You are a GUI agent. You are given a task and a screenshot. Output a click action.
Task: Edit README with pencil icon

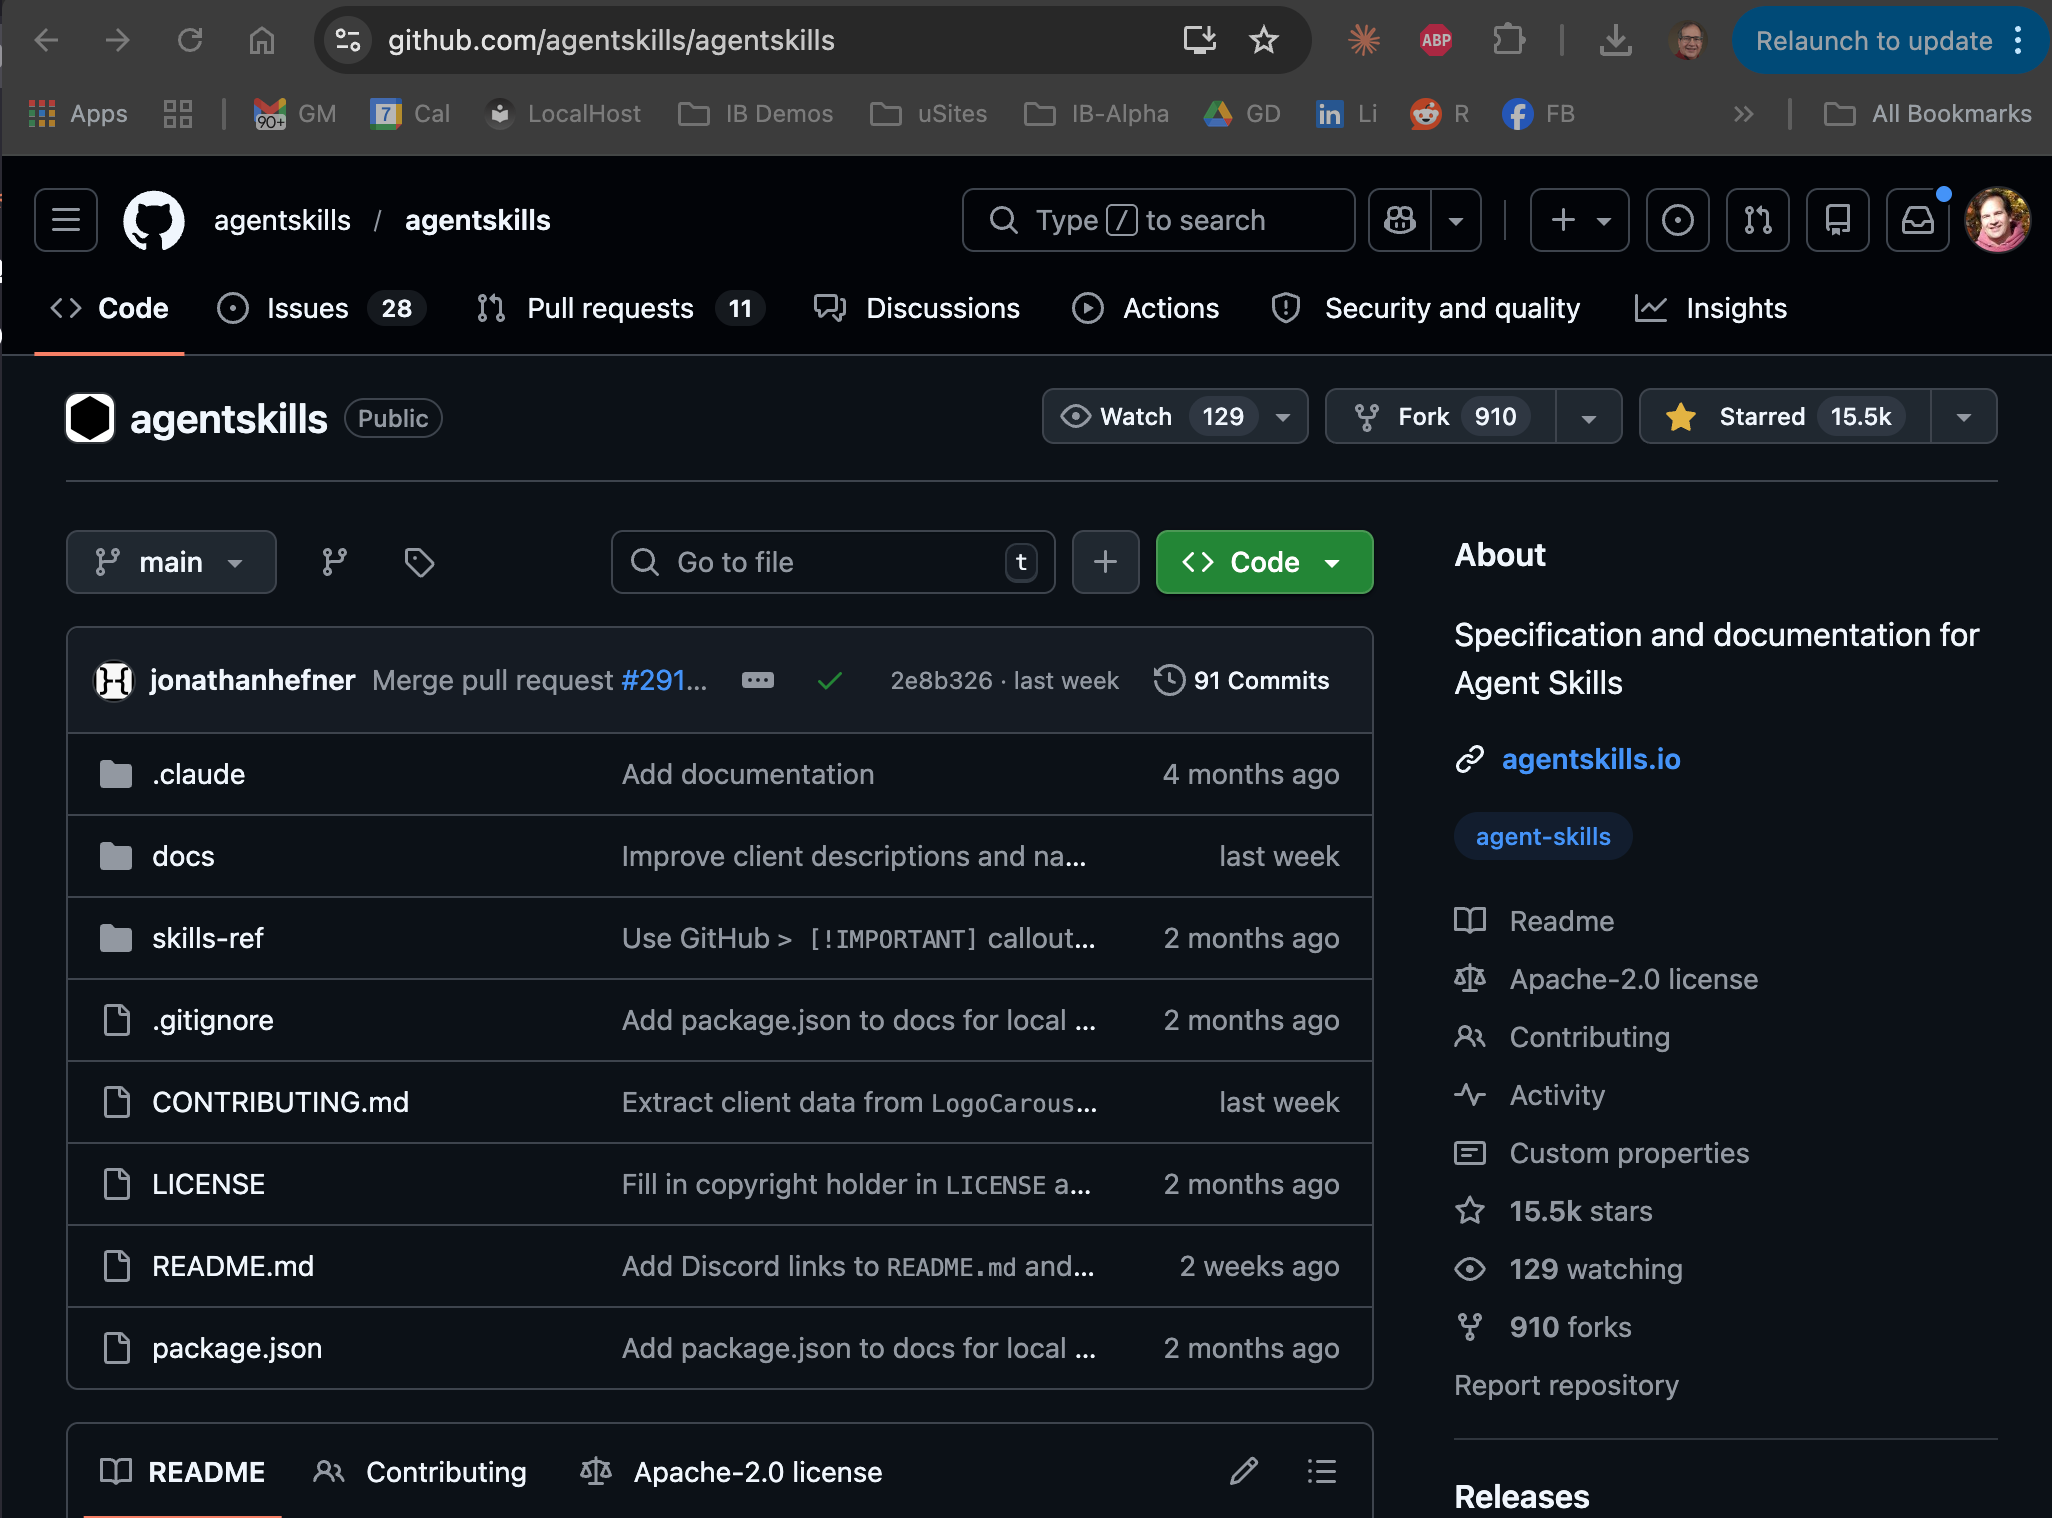pyautogui.click(x=1243, y=1471)
